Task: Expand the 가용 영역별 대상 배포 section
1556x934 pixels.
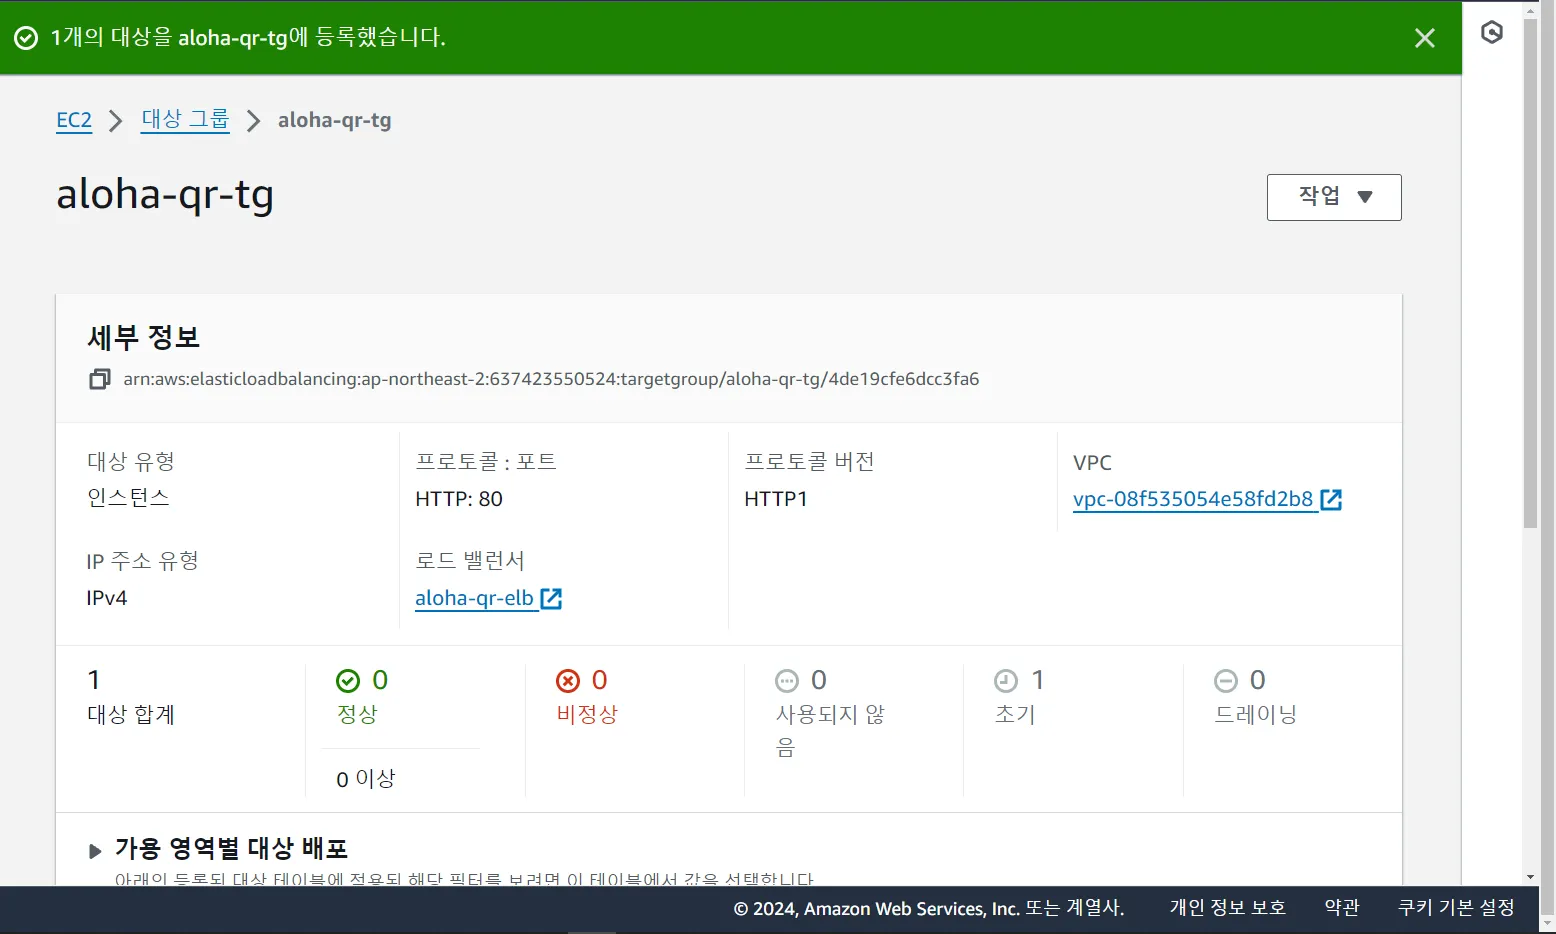Action: click(x=95, y=851)
